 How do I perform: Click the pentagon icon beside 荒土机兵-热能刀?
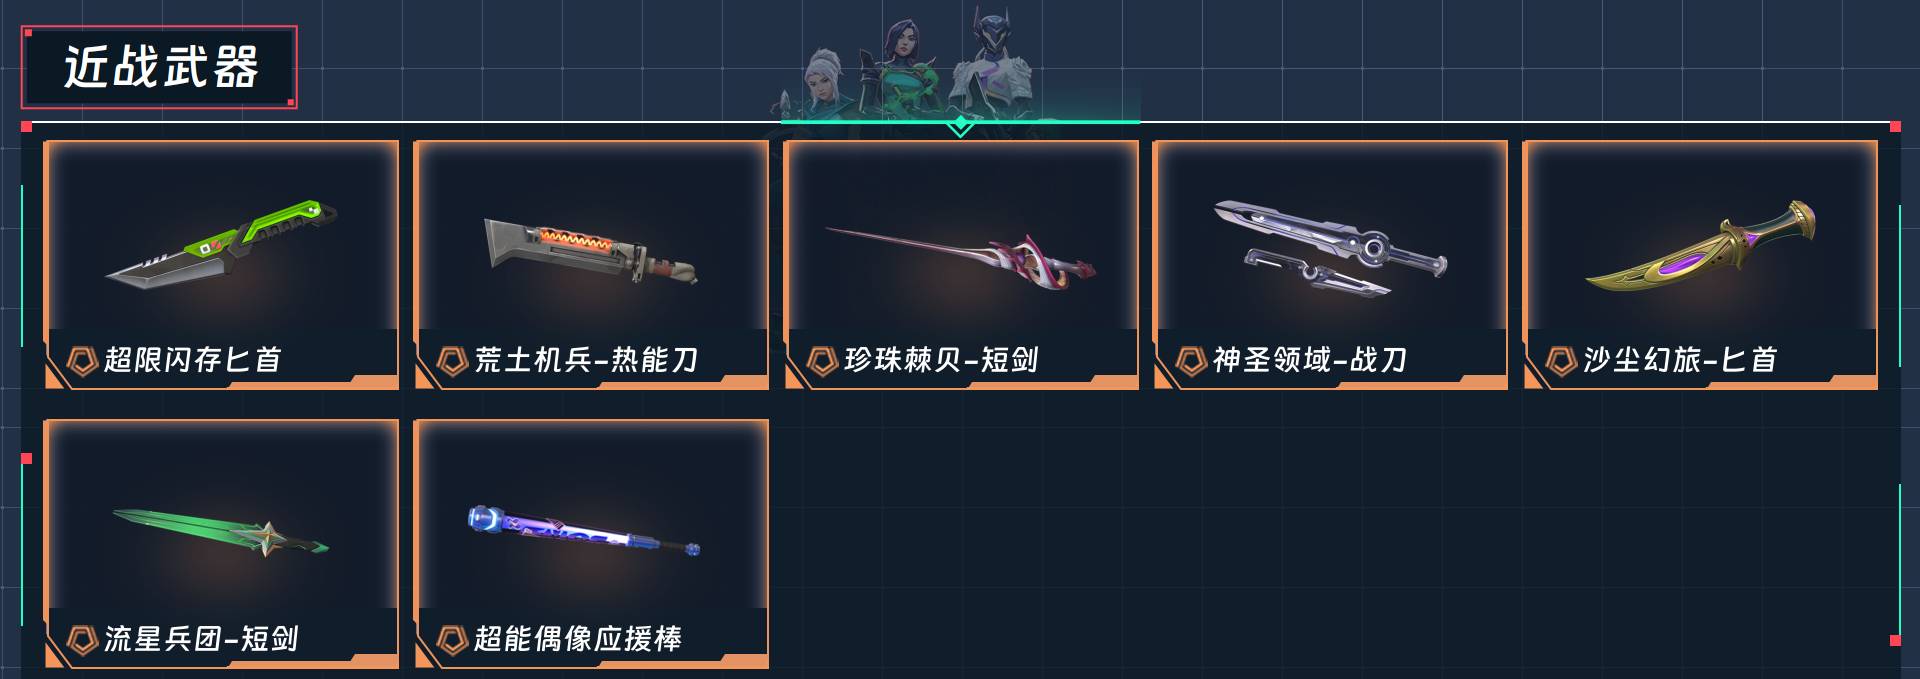click(x=452, y=360)
